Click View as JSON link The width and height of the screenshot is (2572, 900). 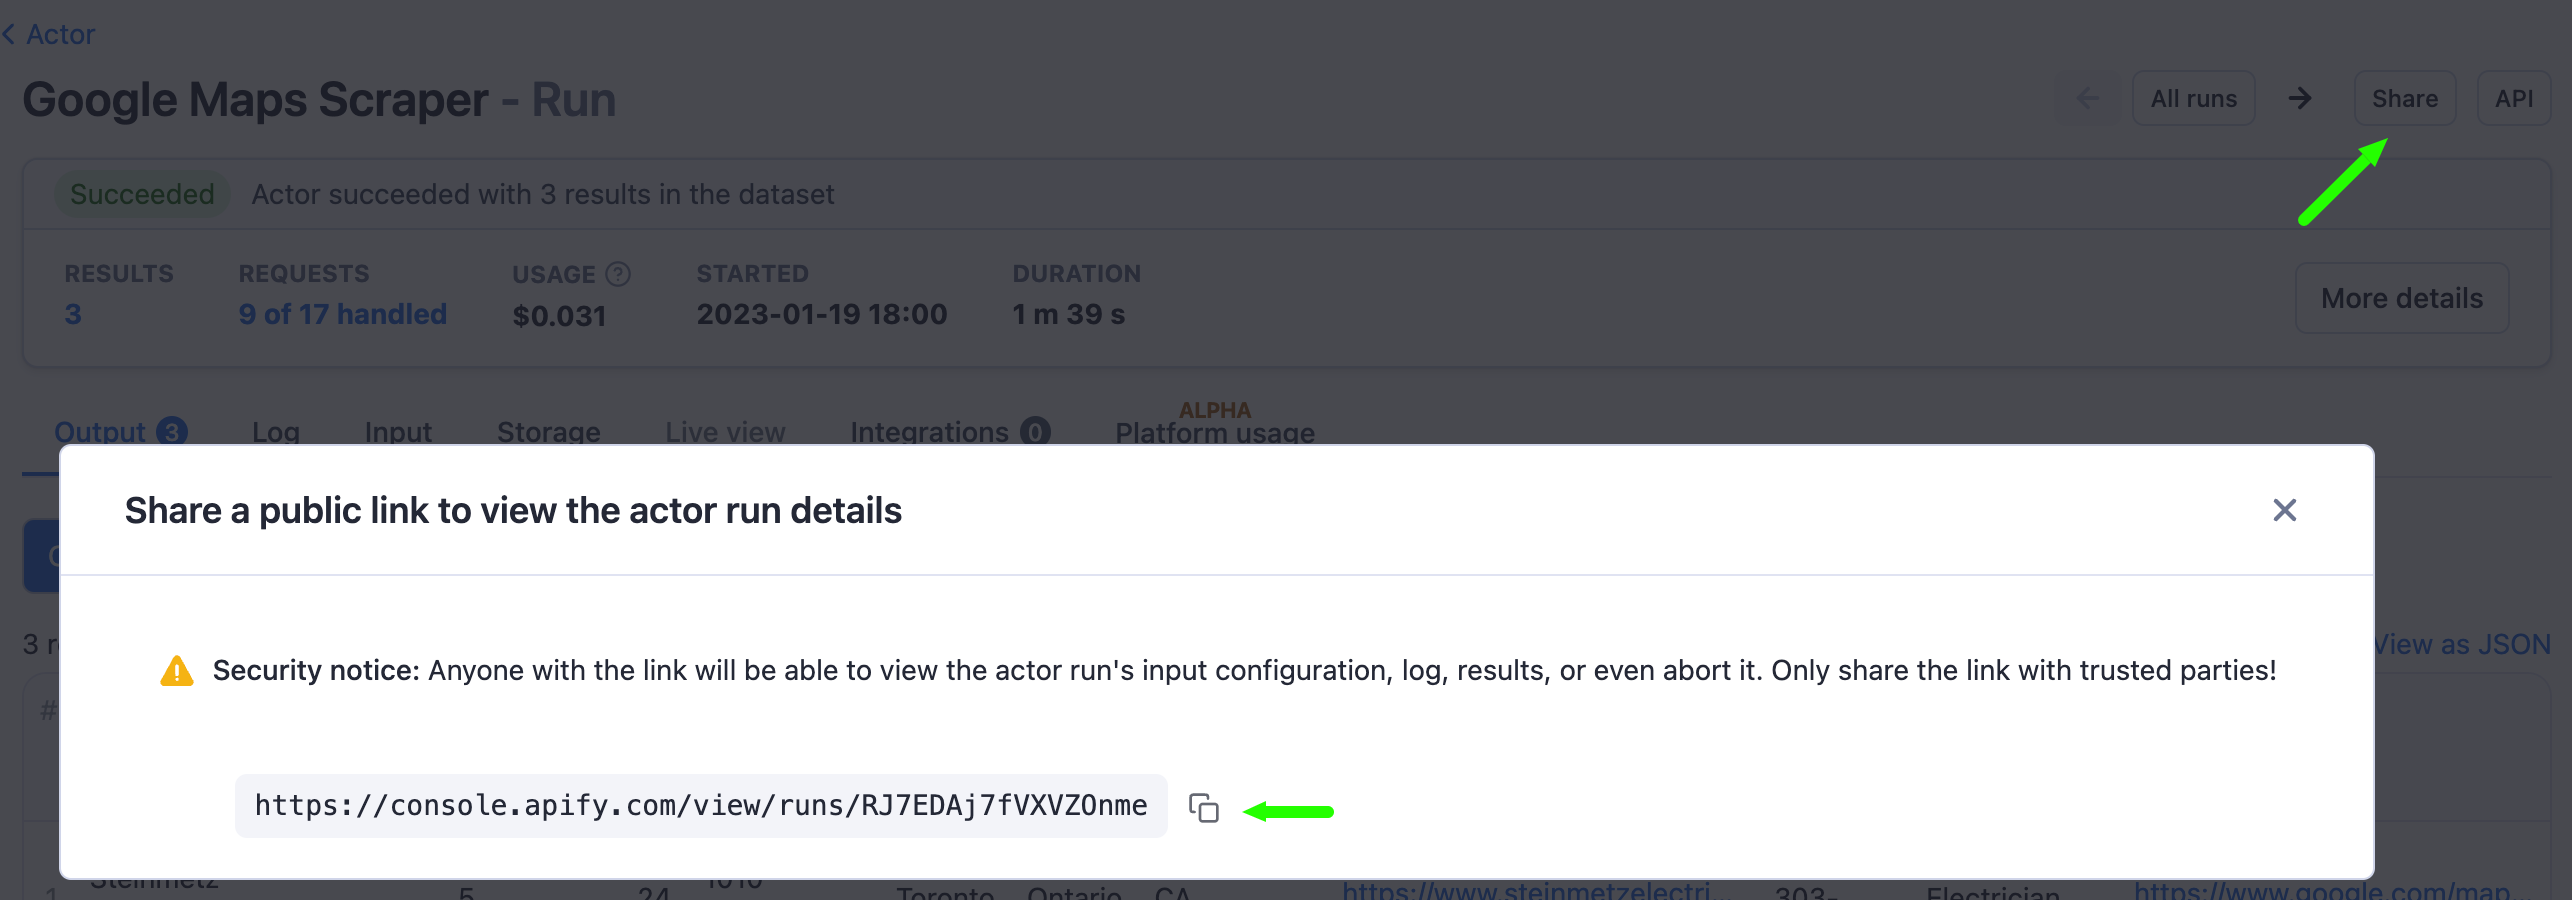pos(2463,644)
